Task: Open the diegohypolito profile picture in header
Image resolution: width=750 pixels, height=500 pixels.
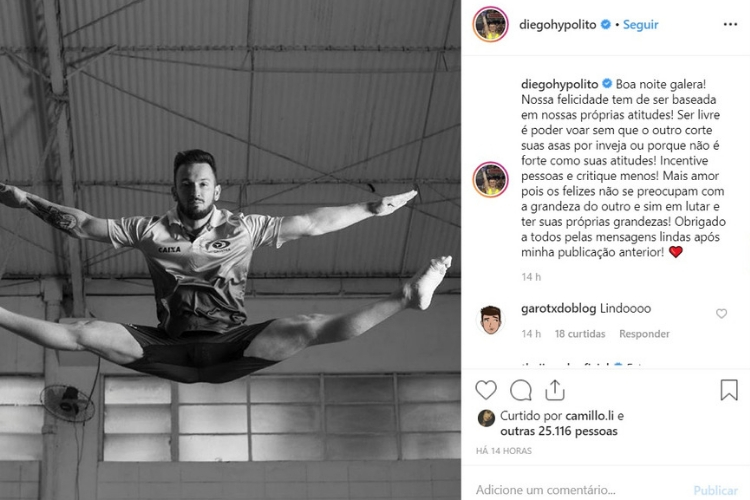Action: tap(490, 24)
